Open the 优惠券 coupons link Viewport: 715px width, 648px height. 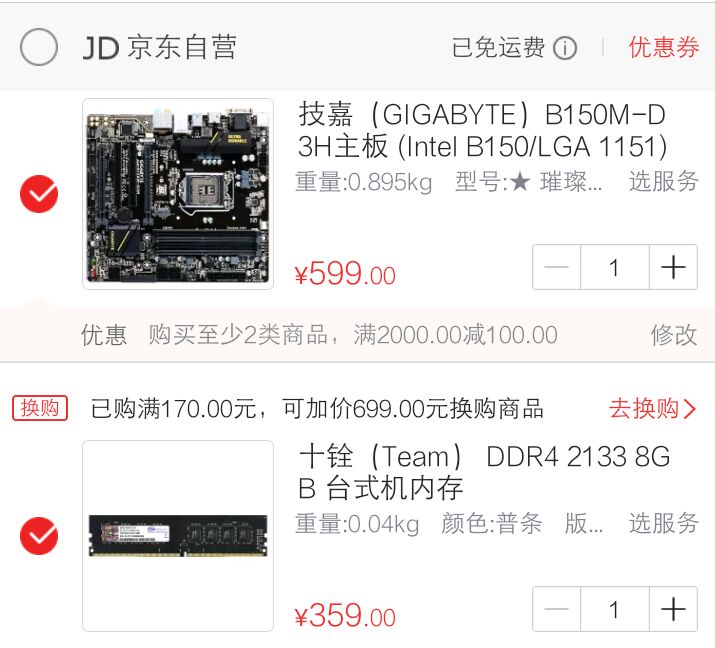pos(664,47)
